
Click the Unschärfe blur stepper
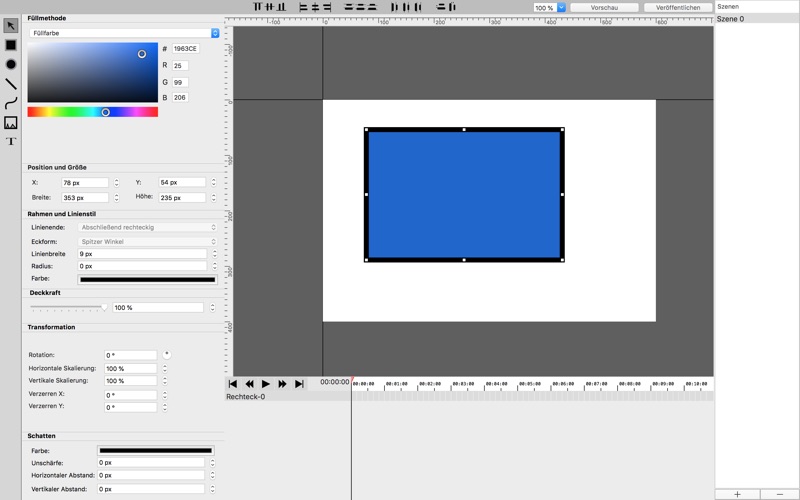(212, 463)
